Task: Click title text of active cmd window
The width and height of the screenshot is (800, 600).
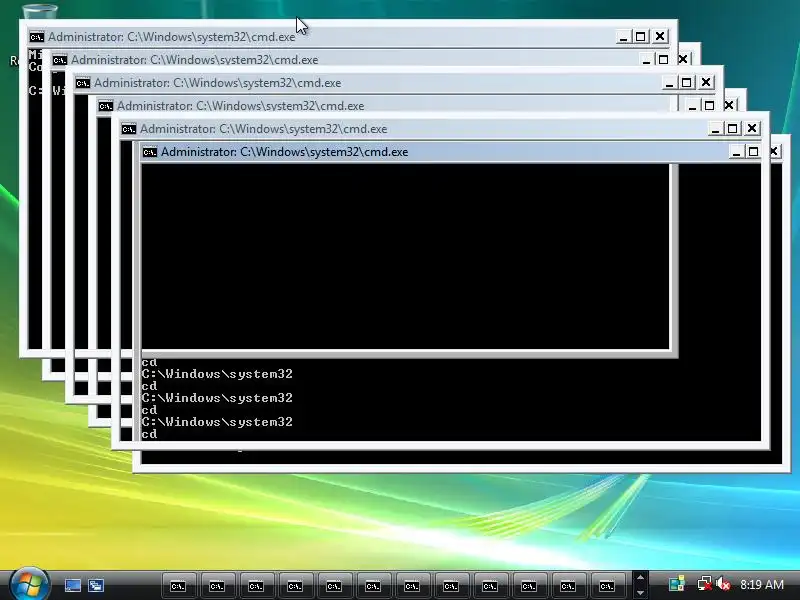Action: pos(284,152)
